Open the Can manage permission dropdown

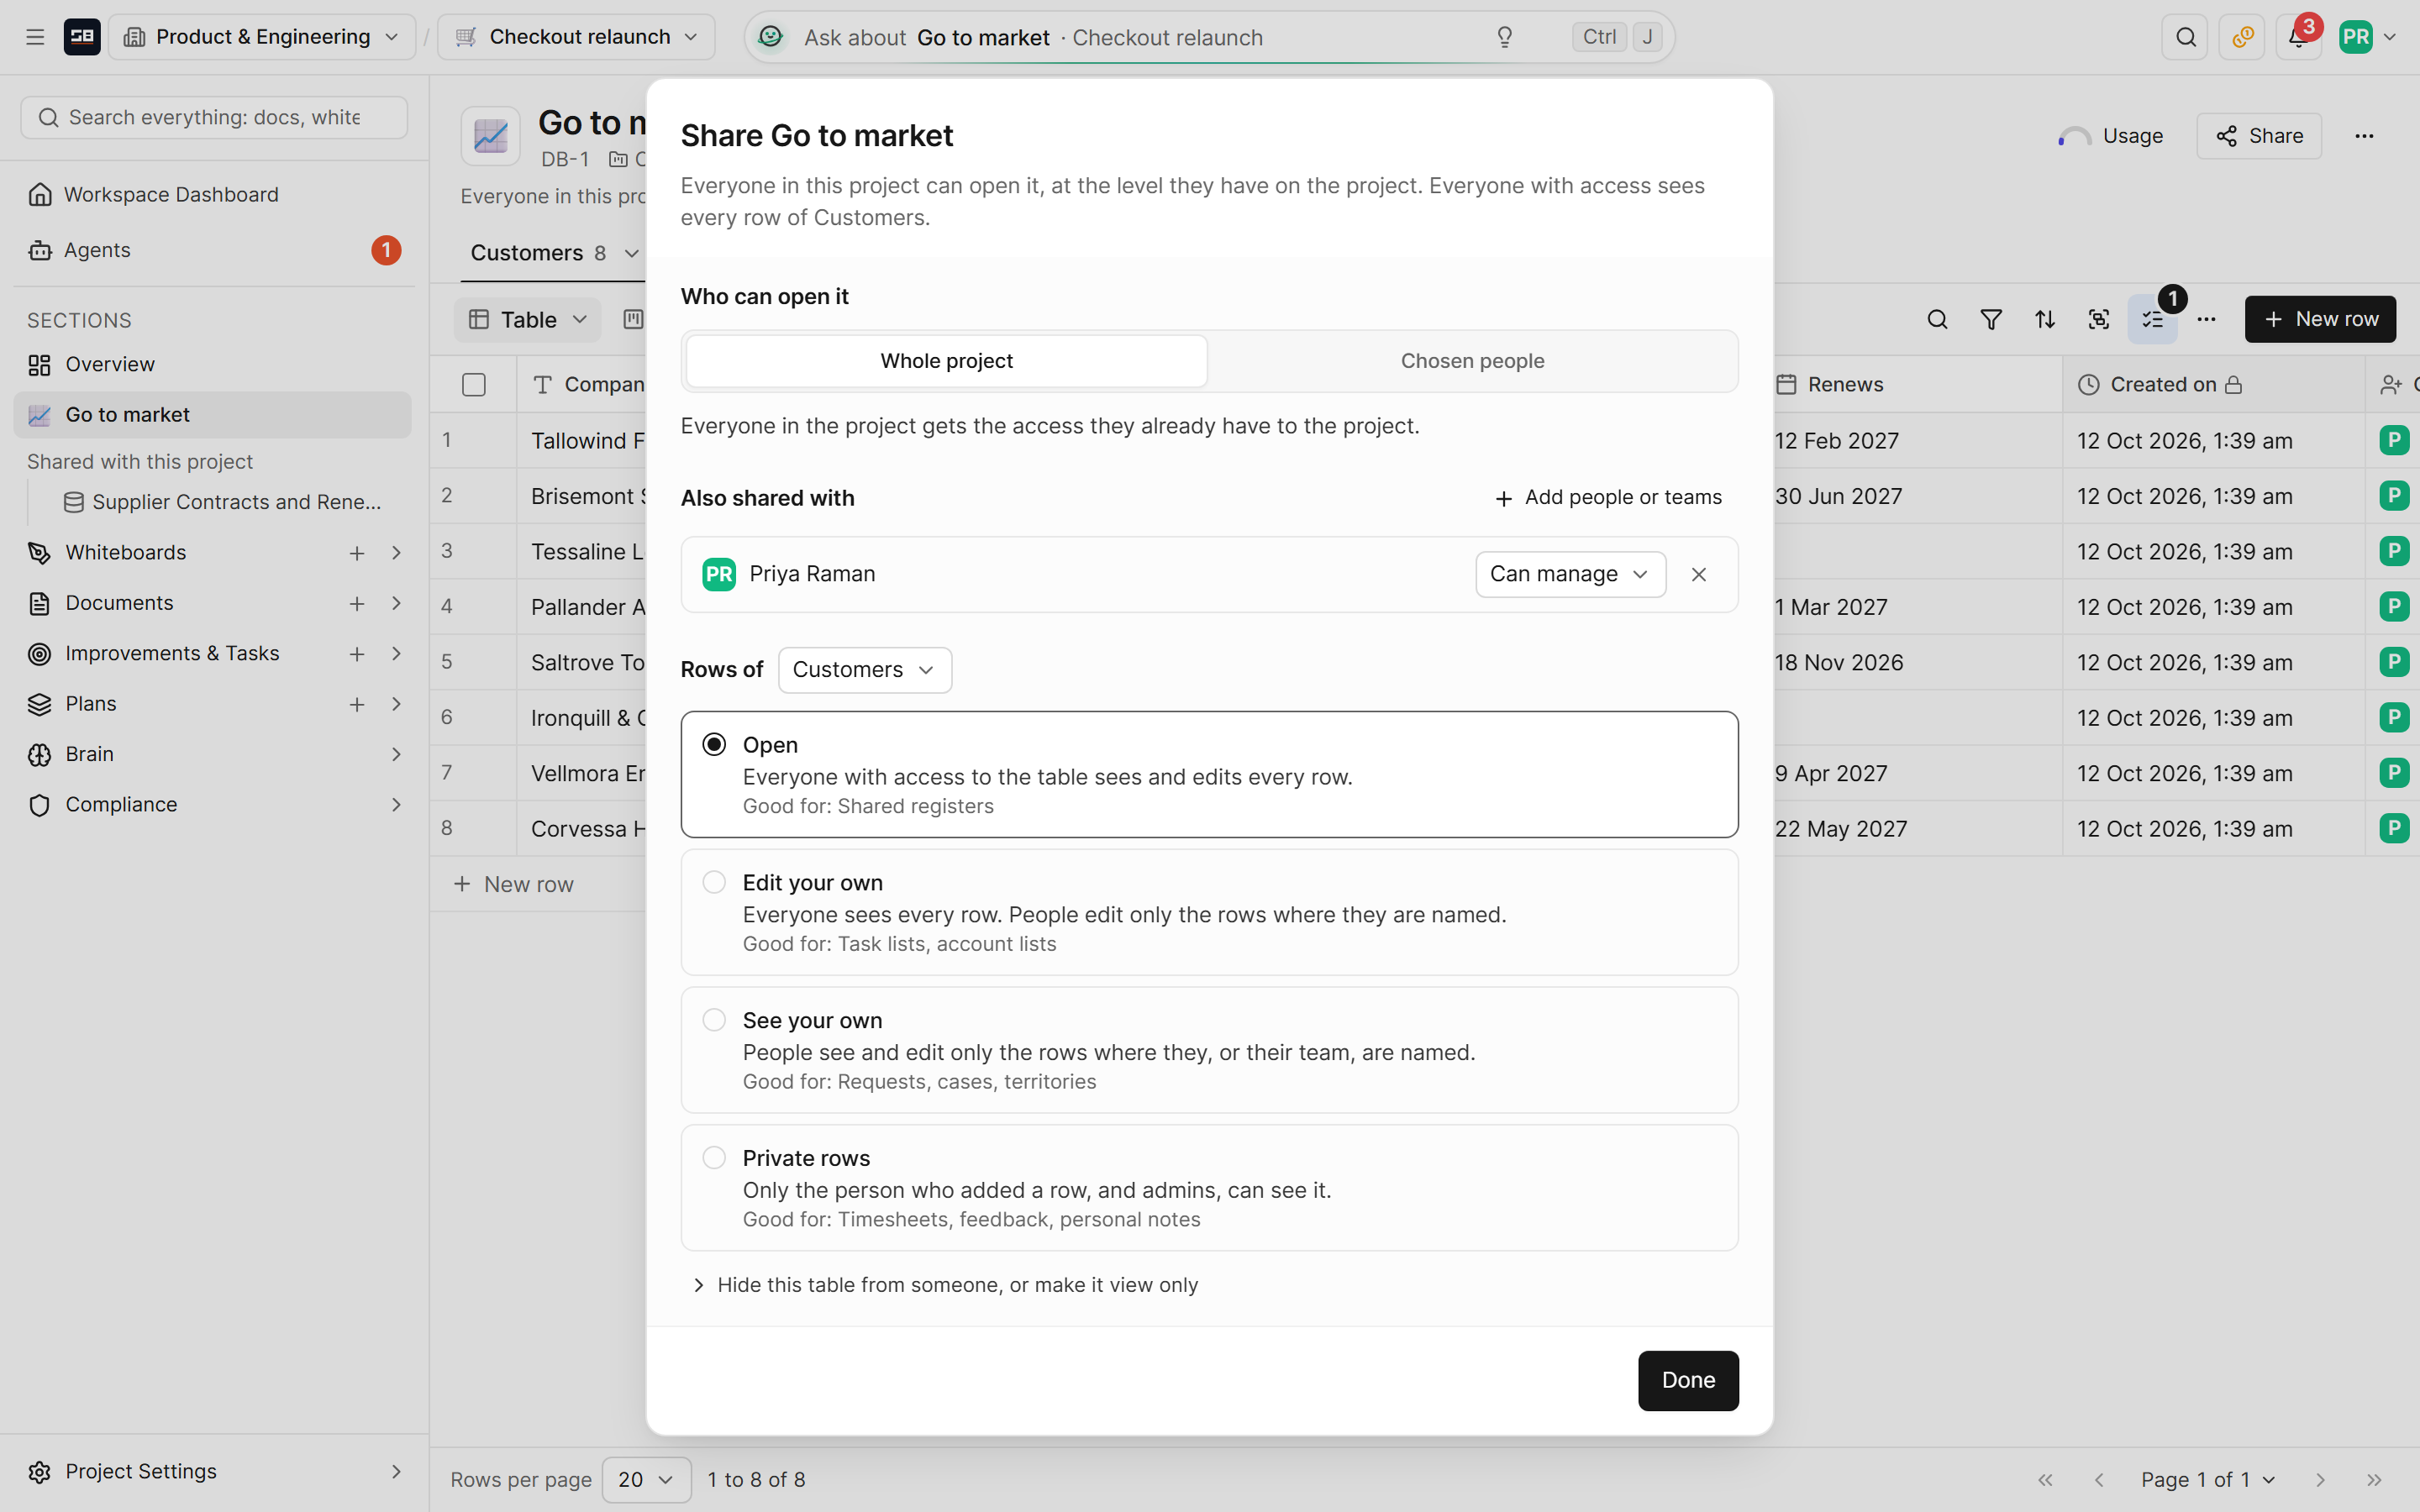1570,574
